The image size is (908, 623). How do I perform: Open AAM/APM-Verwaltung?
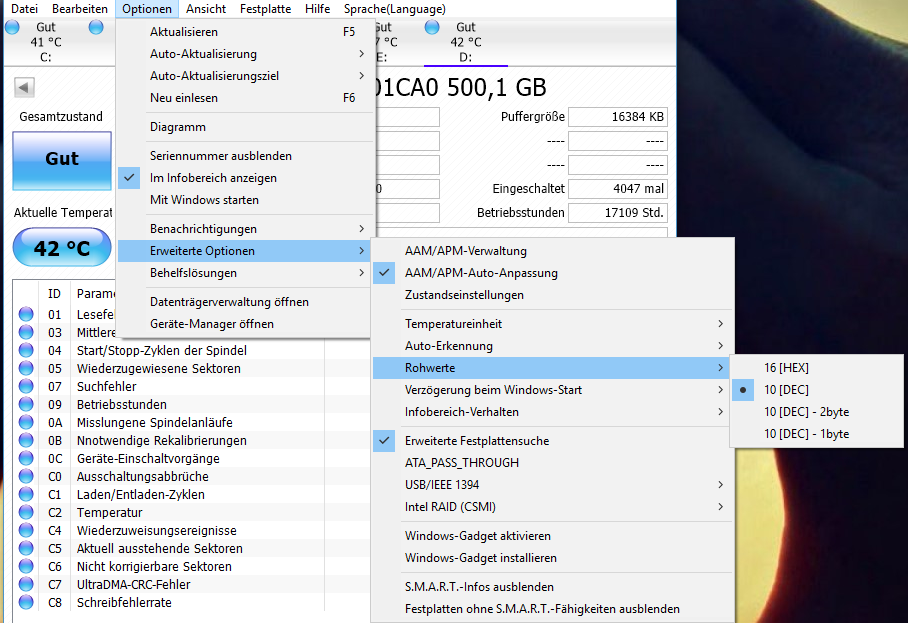tap(552, 251)
